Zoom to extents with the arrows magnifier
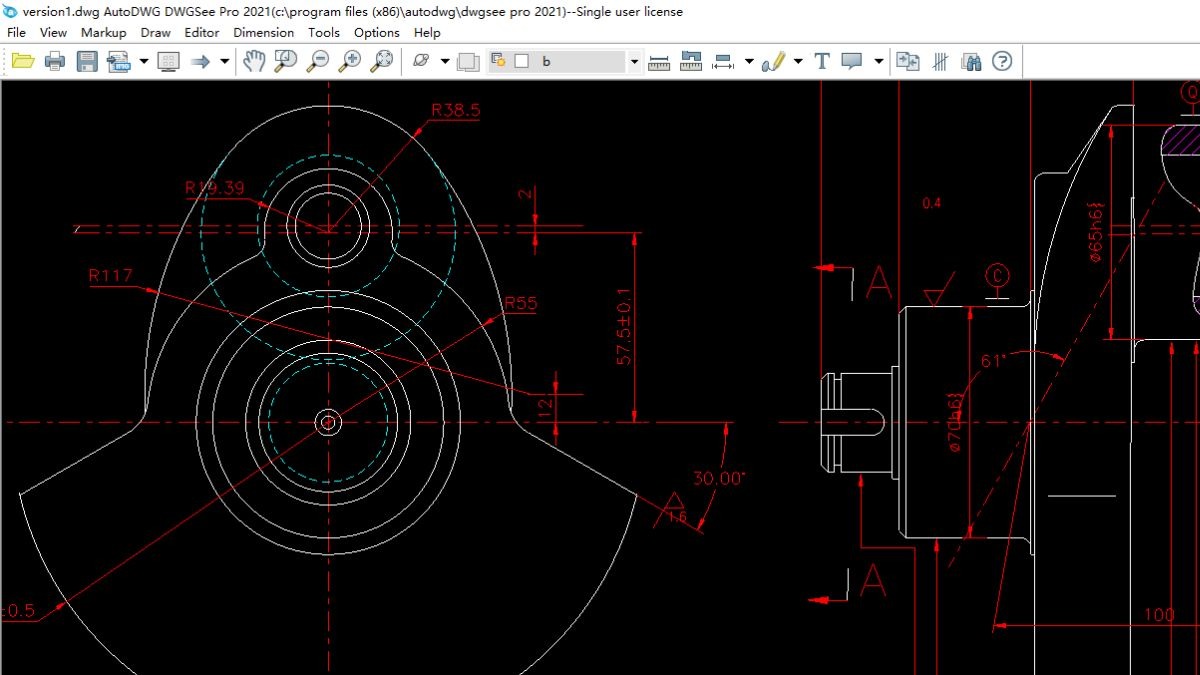Viewport: 1200px width, 675px height. pyautogui.click(x=381, y=61)
